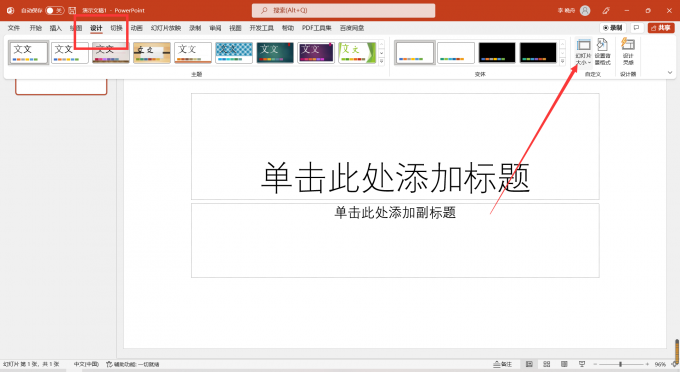Expand the variants gallery More arrow
The height and width of the screenshot is (372, 680).
pos(562,62)
